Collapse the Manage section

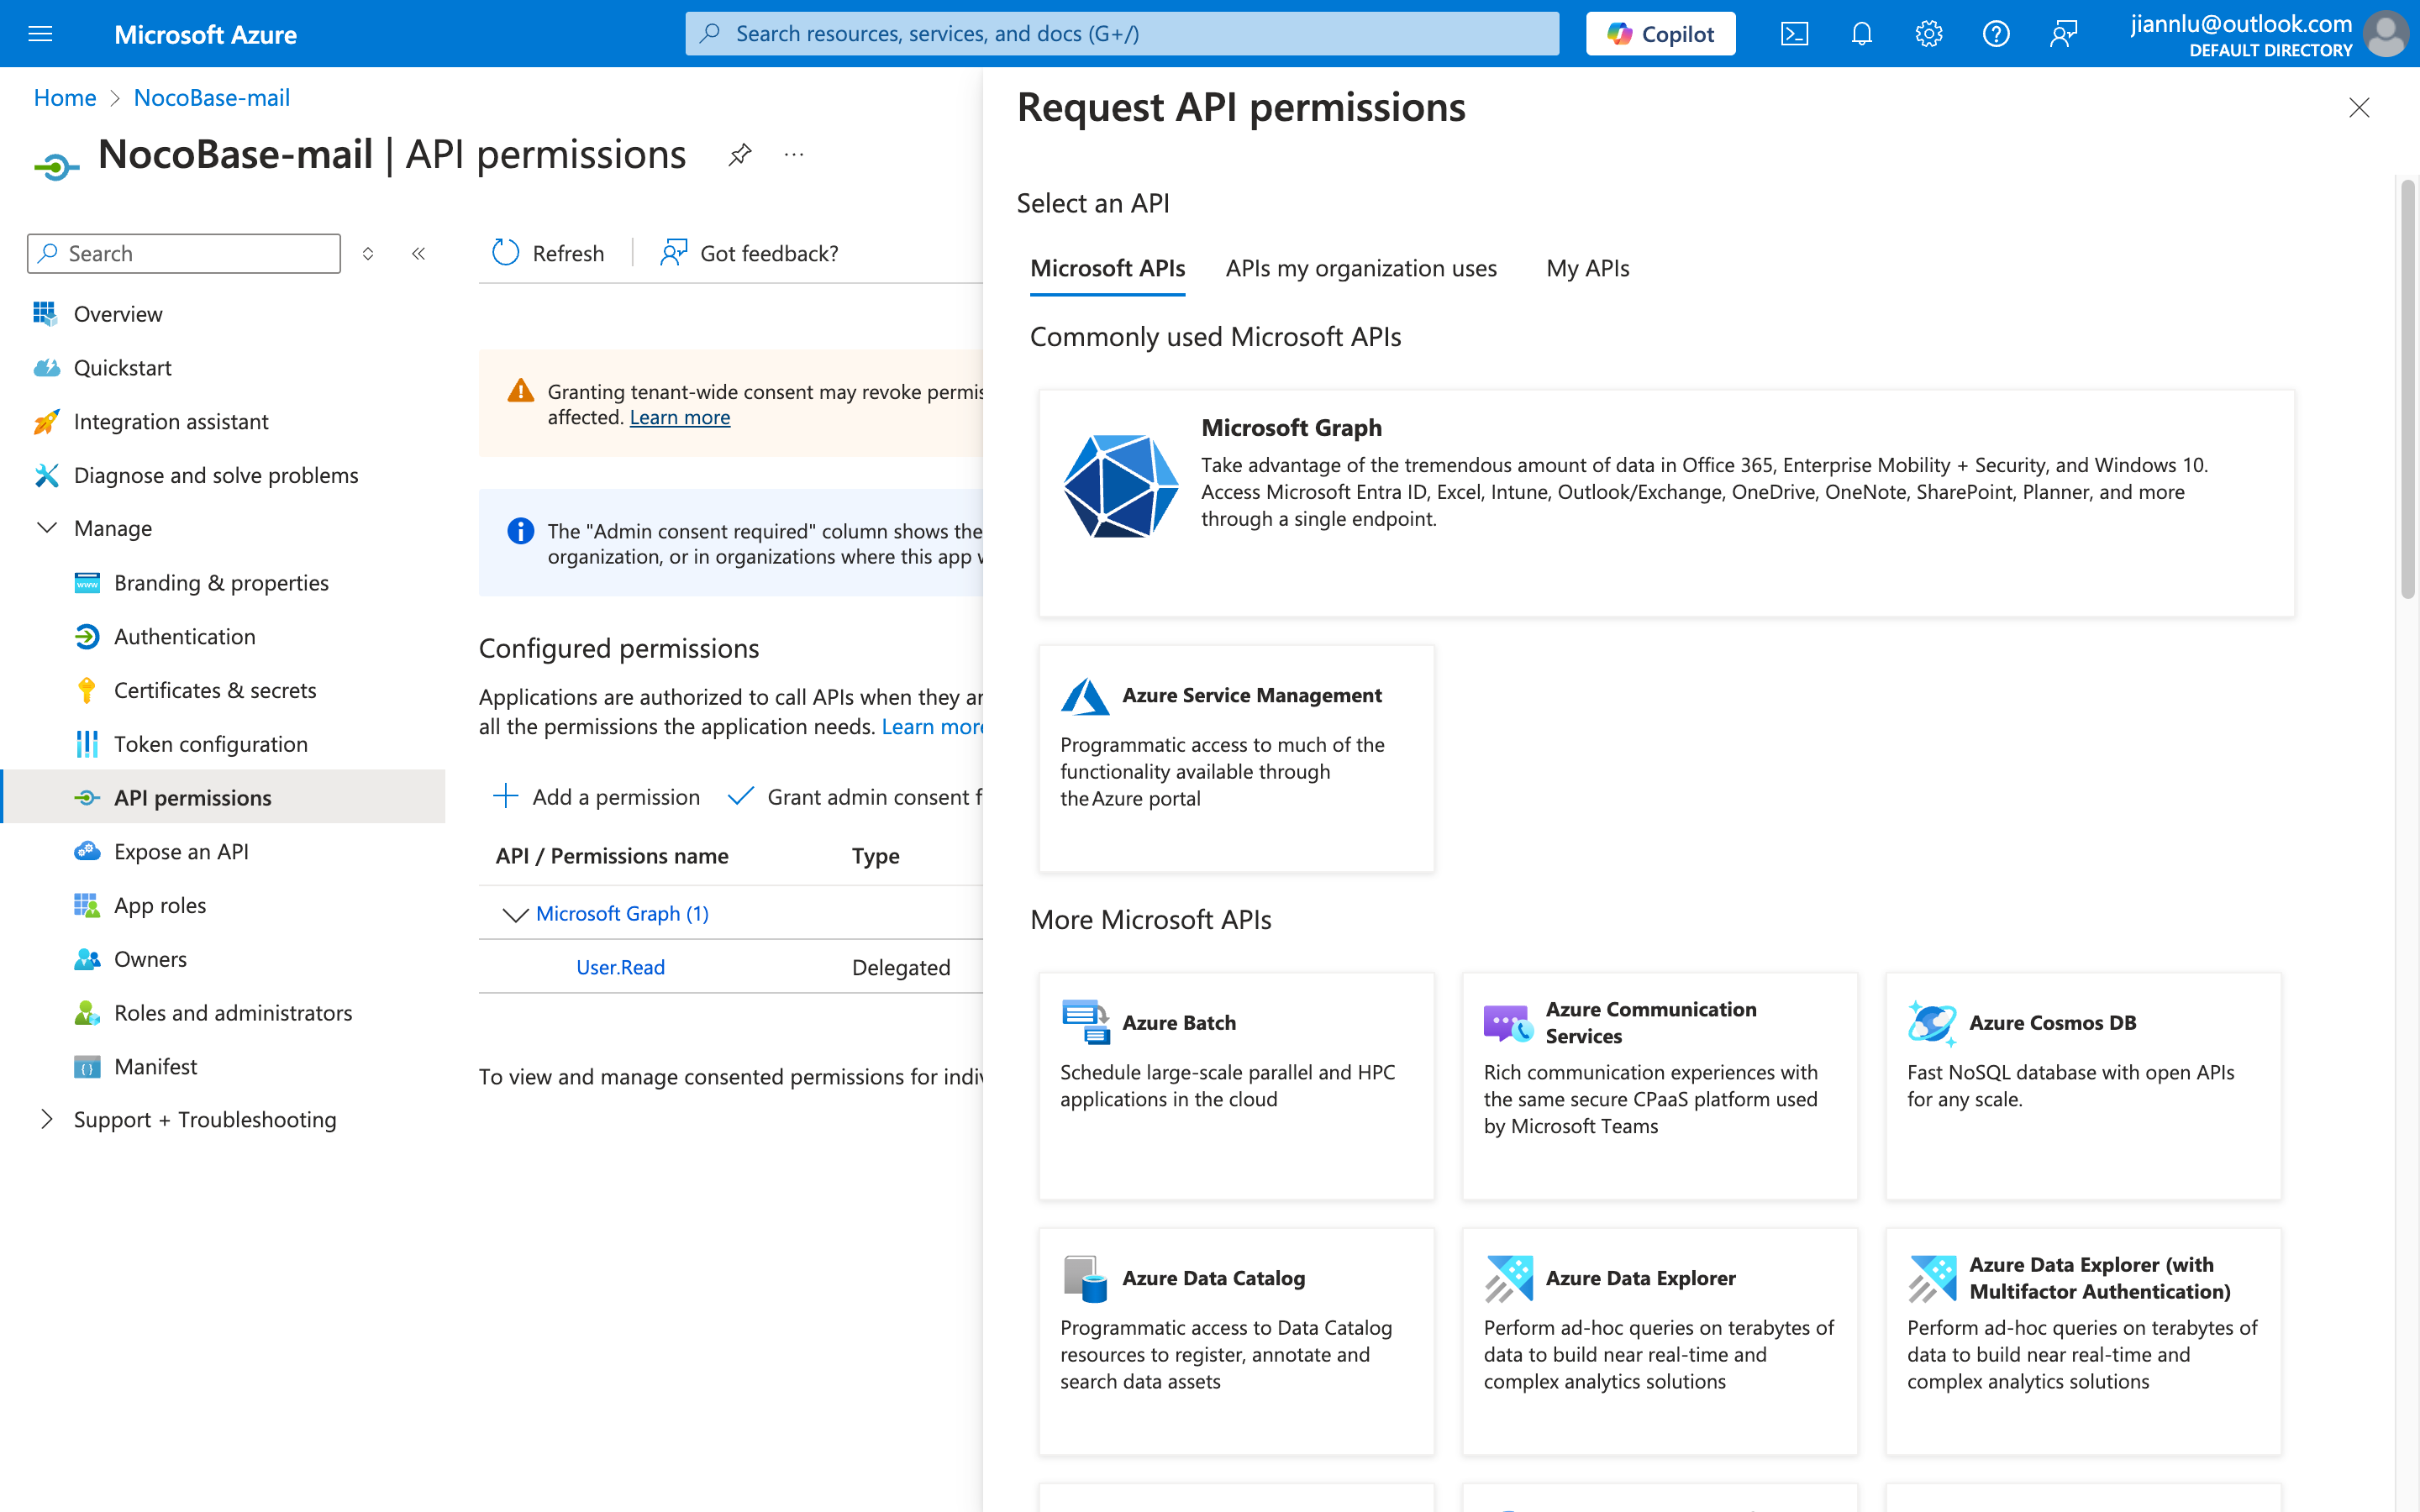pyautogui.click(x=46, y=528)
